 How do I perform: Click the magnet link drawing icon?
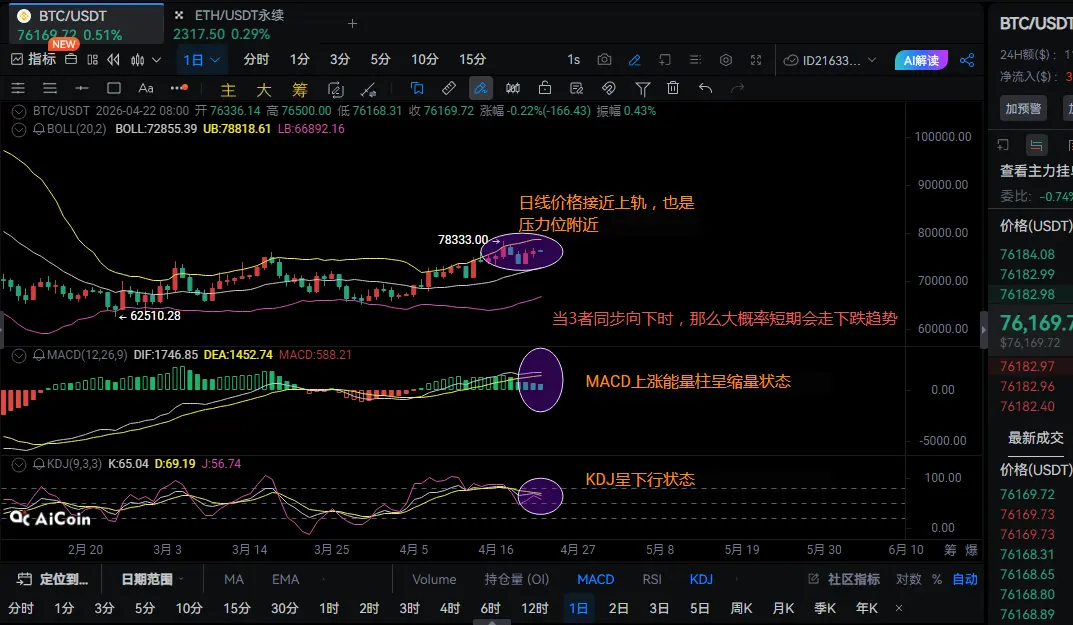[x=608, y=88]
